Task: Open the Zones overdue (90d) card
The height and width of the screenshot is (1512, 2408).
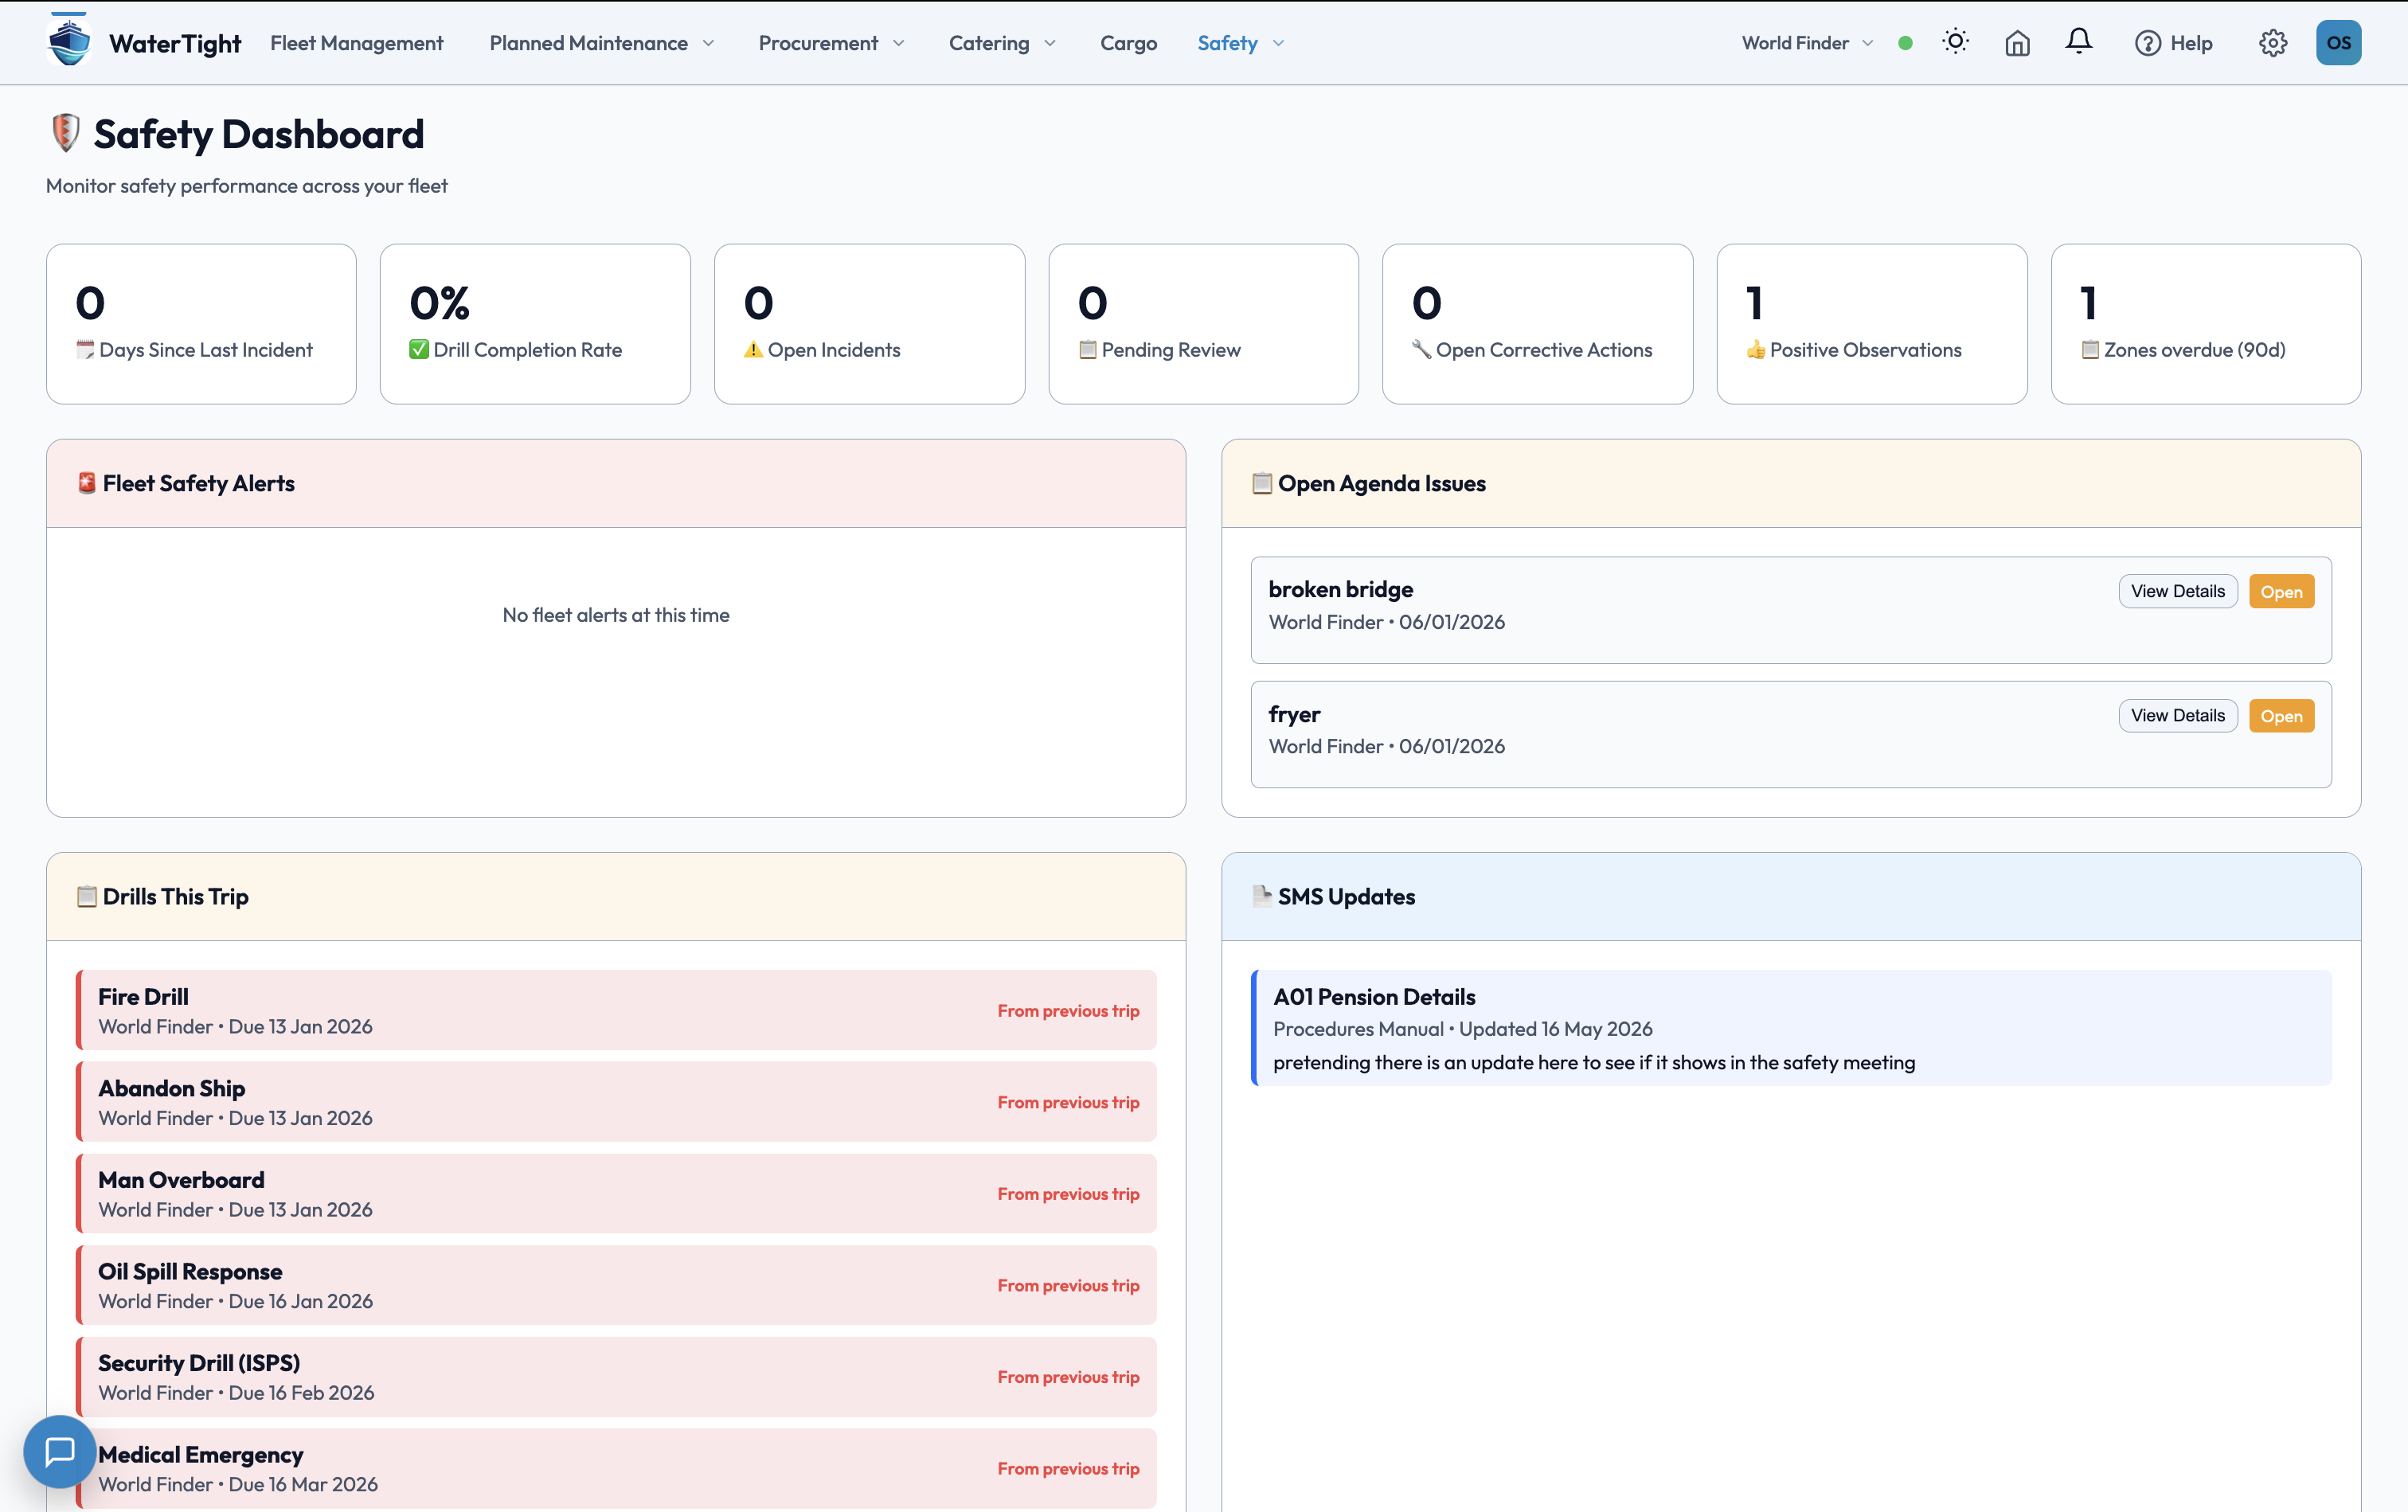Action: pos(2205,324)
